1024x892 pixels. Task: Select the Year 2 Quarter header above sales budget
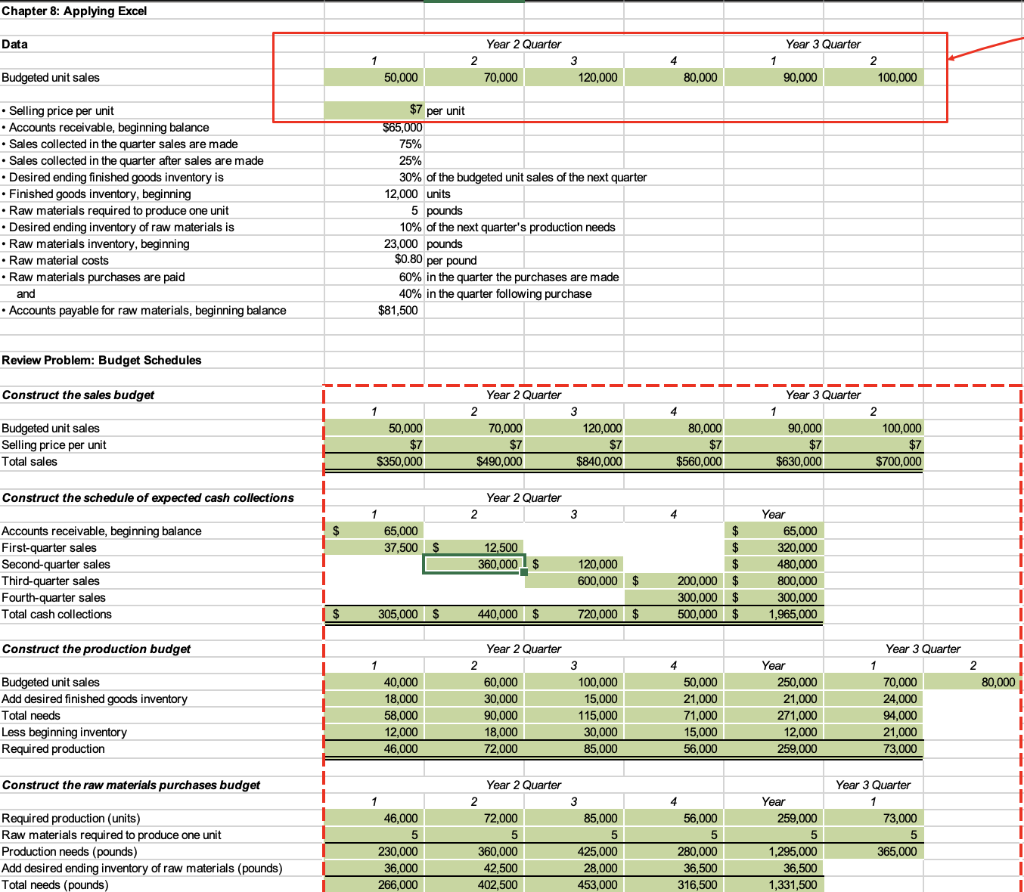click(523, 394)
